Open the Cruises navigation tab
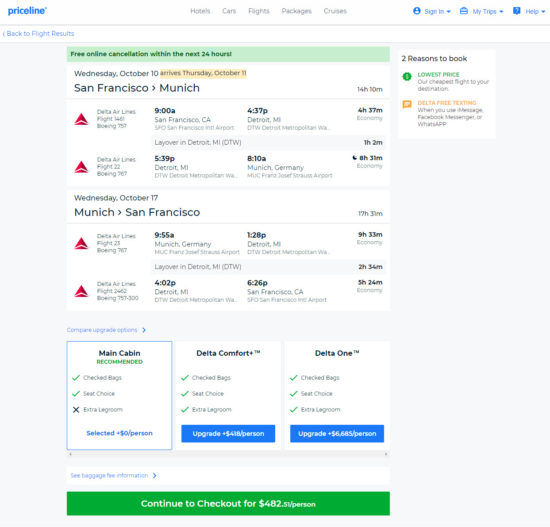The height and width of the screenshot is (527, 550). pos(335,11)
